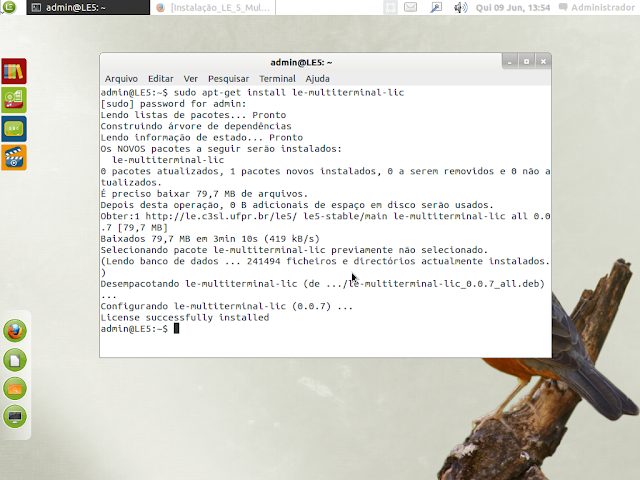Click the 'Depois desta operação, 0 B adicionais' line
Image resolution: width=640 pixels, height=480 pixels.
coord(297,205)
